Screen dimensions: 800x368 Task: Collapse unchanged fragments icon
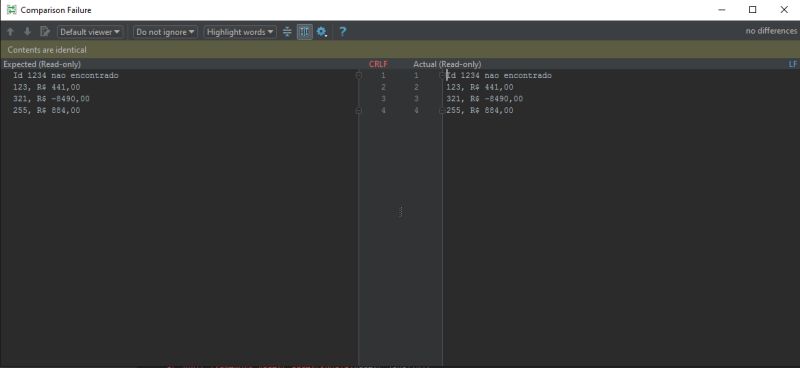coord(287,32)
